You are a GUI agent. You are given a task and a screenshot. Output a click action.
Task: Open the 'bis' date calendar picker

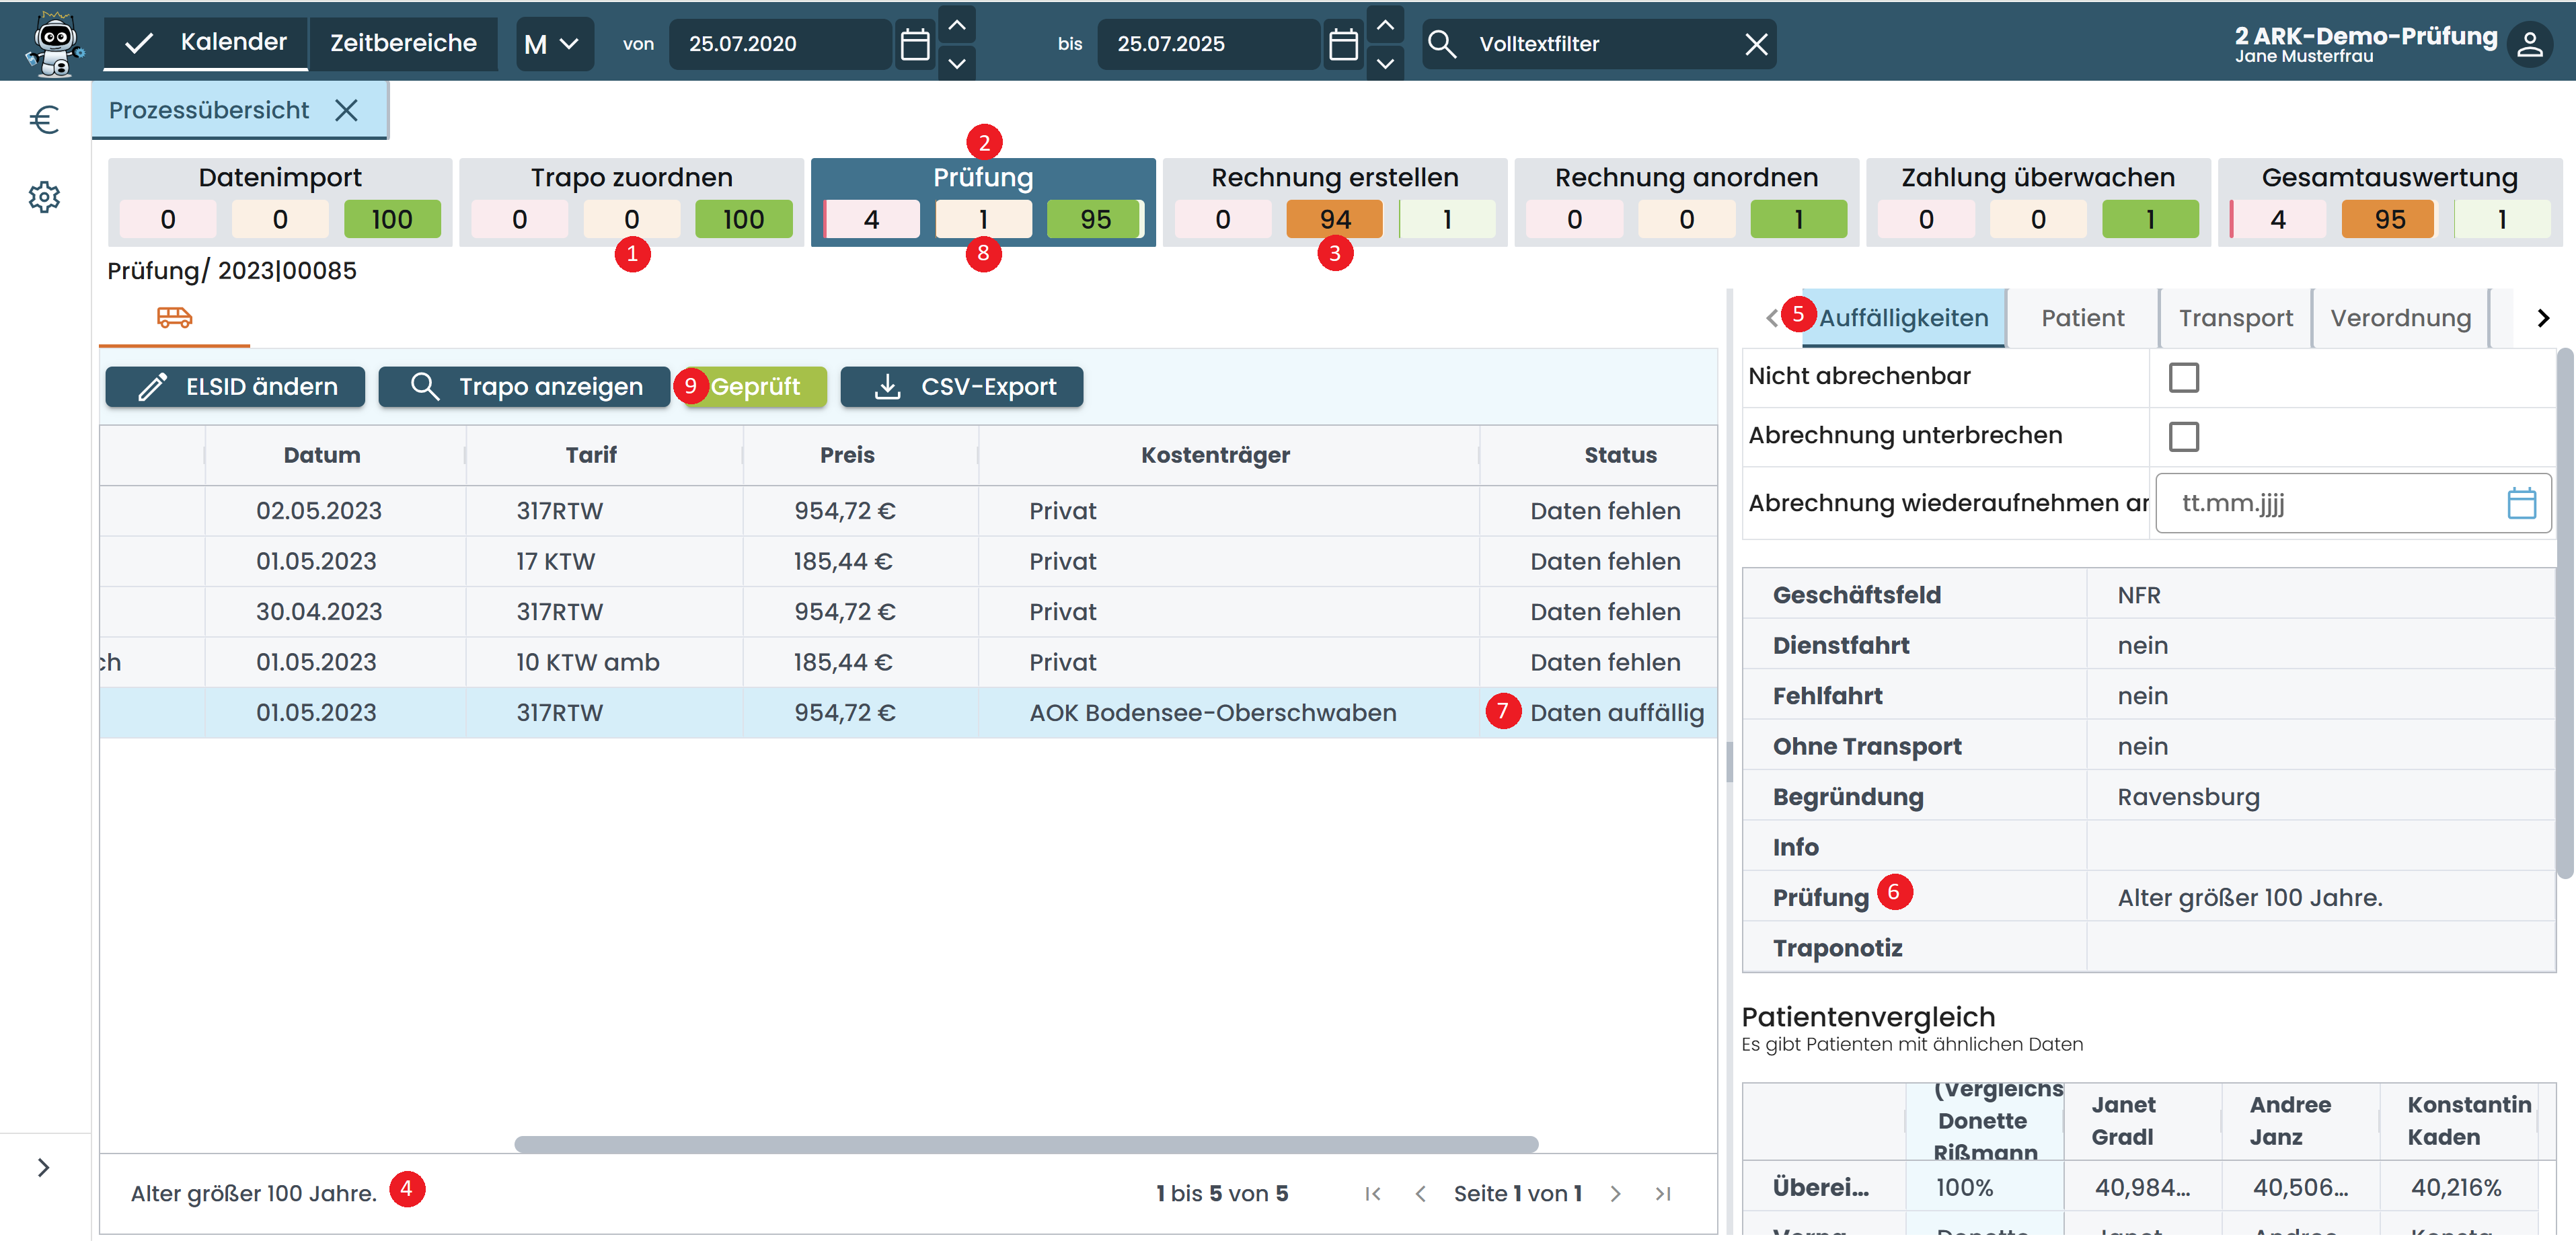point(1343,44)
